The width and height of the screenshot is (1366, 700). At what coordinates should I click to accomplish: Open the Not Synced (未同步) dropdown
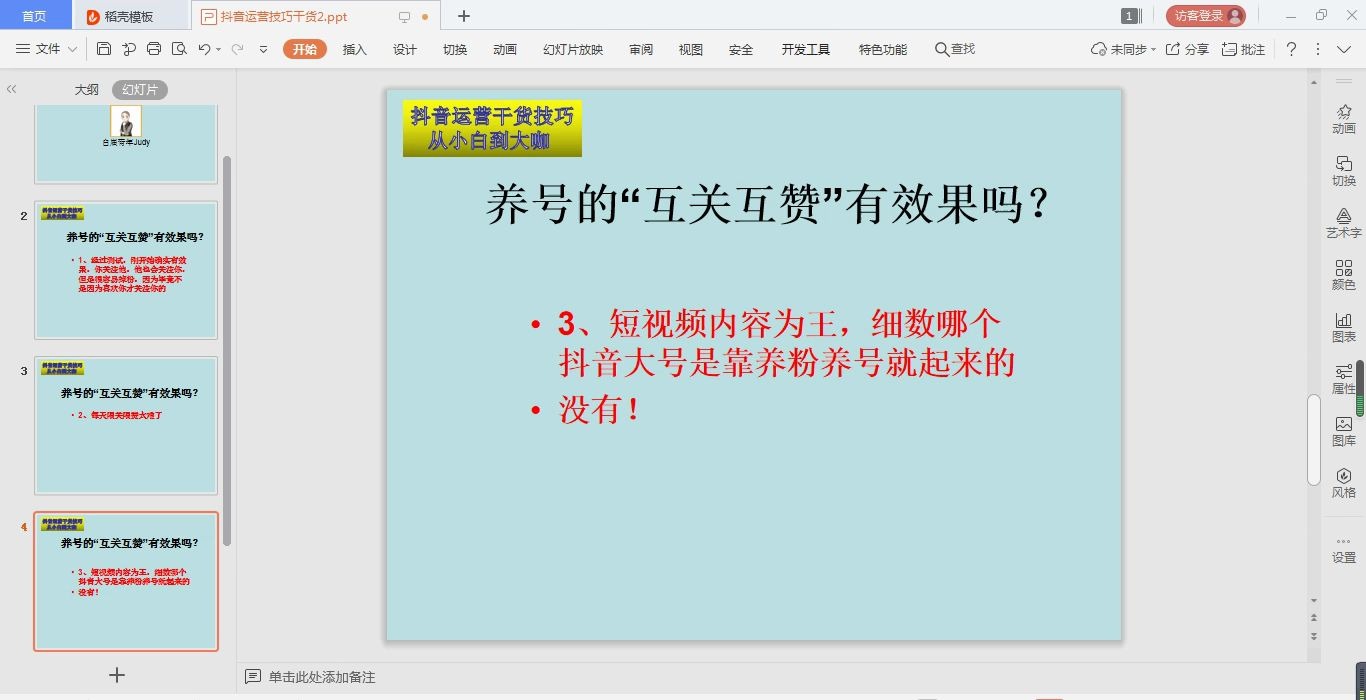(1153, 49)
